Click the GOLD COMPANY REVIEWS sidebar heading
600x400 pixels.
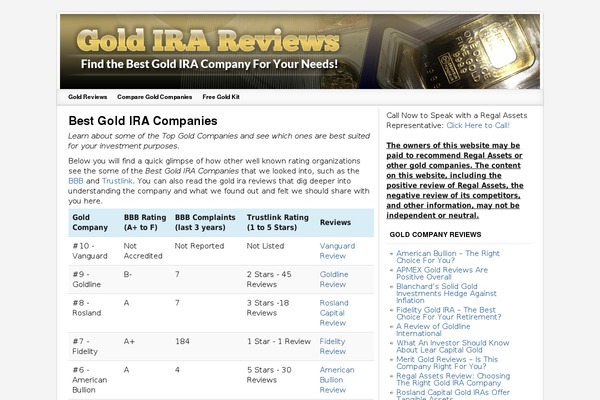(435, 235)
